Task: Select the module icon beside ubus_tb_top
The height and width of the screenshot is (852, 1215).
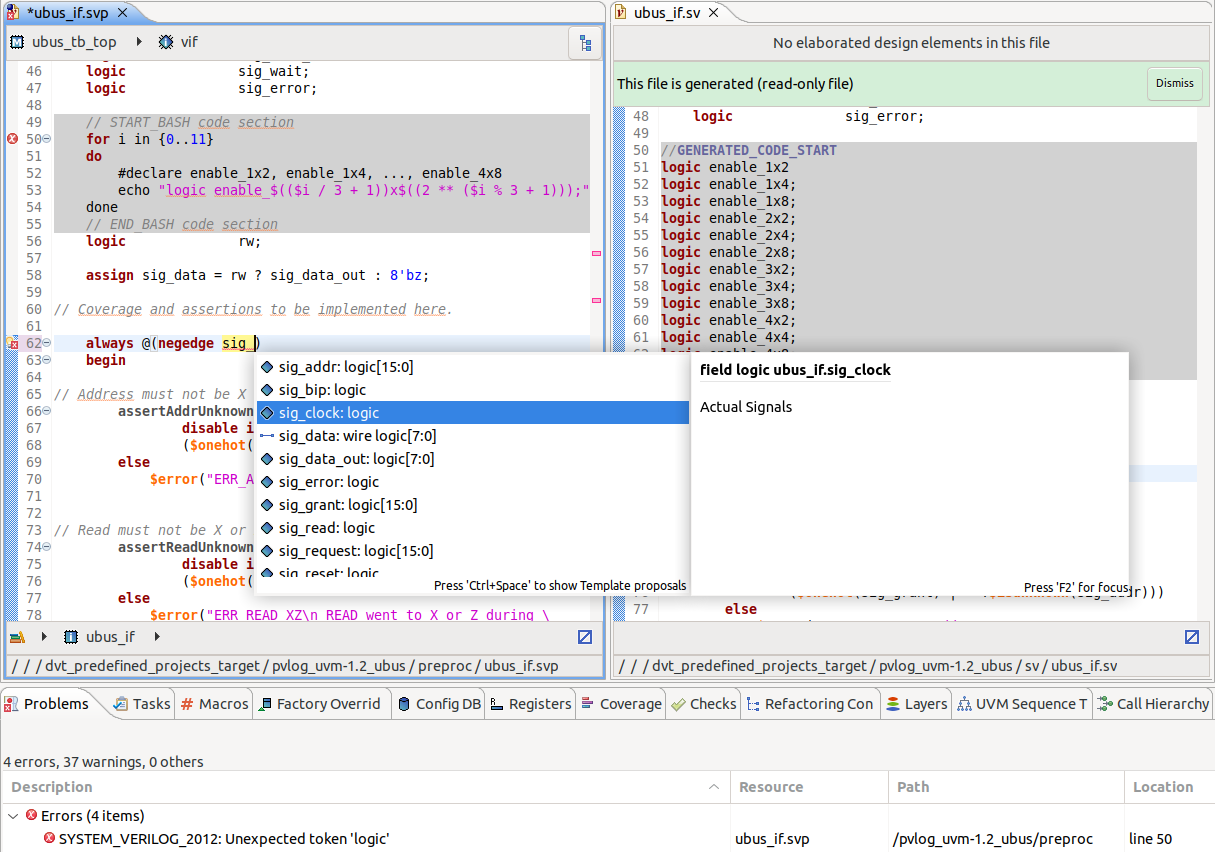Action: [x=16, y=42]
